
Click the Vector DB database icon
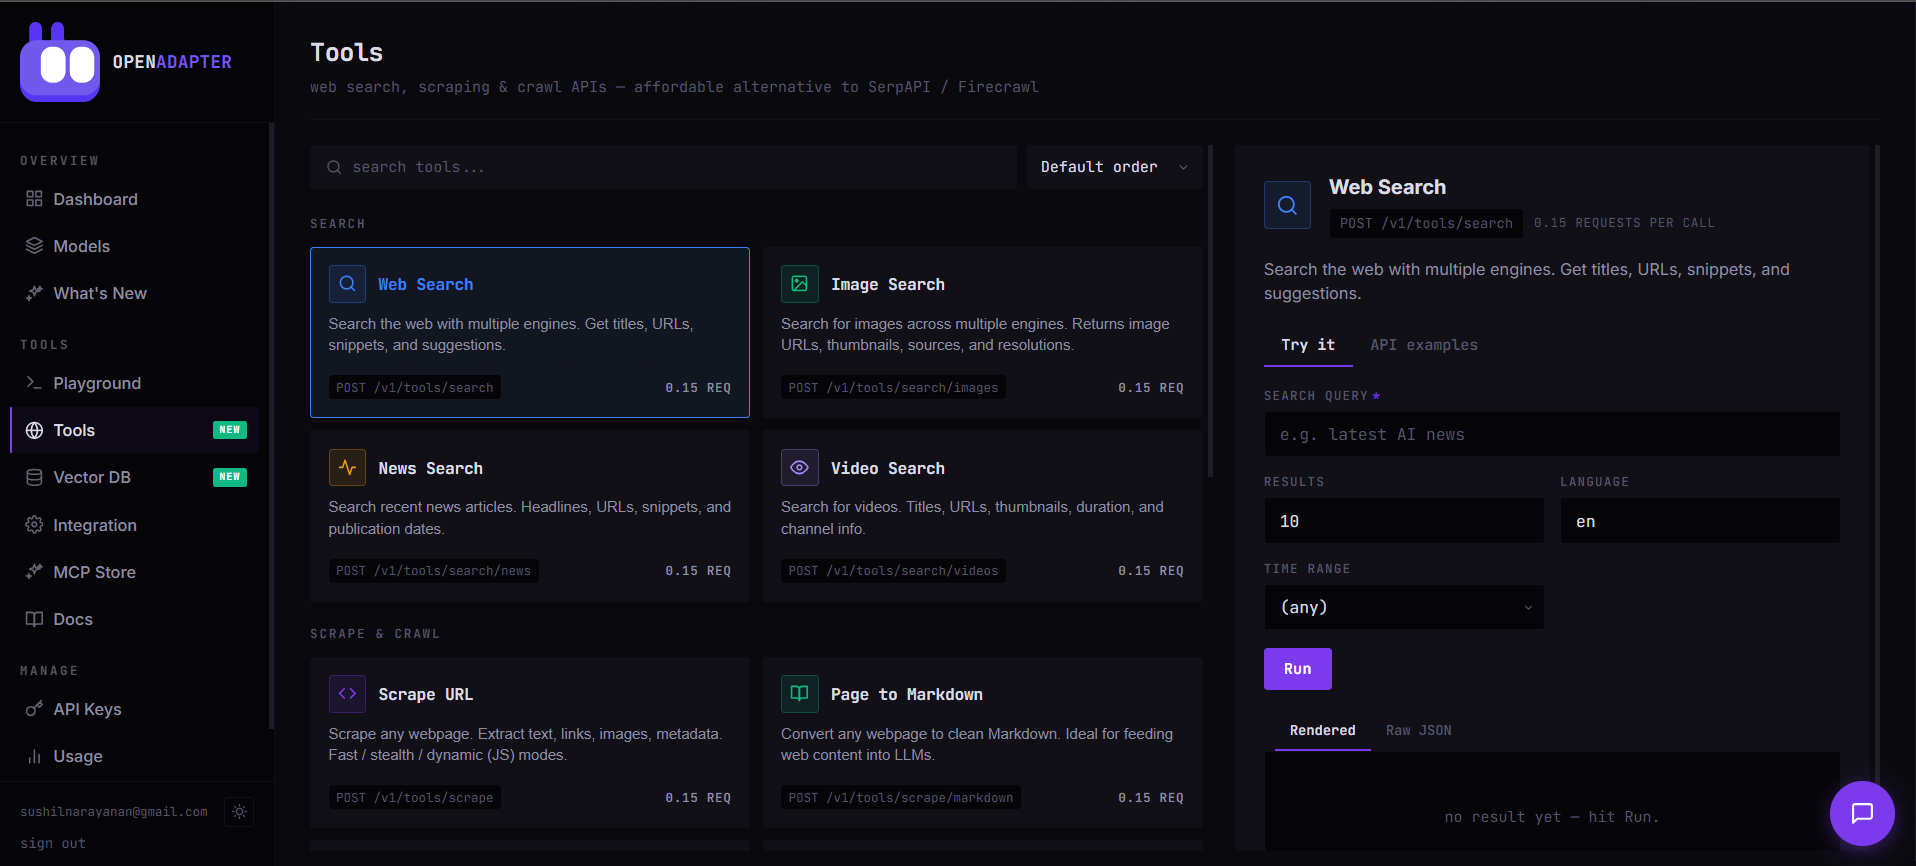tap(34, 477)
